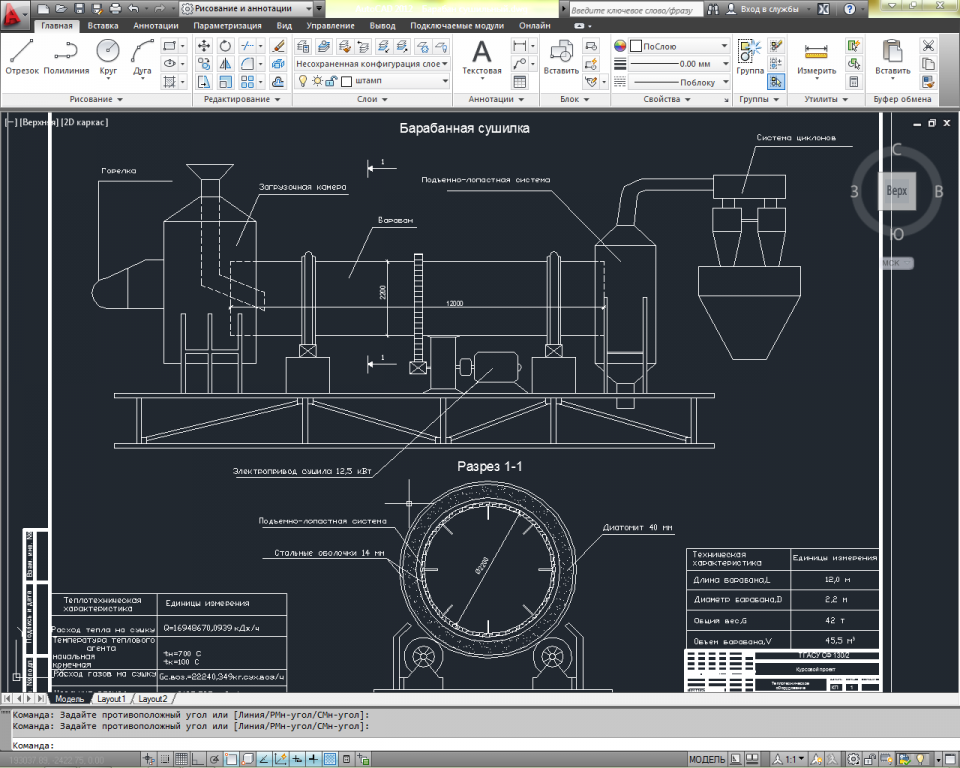This screenshot has height=768, width=960.
Task: Open the Поблоку linetype dropdown
Action: pyautogui.click(x=680, y=82)
